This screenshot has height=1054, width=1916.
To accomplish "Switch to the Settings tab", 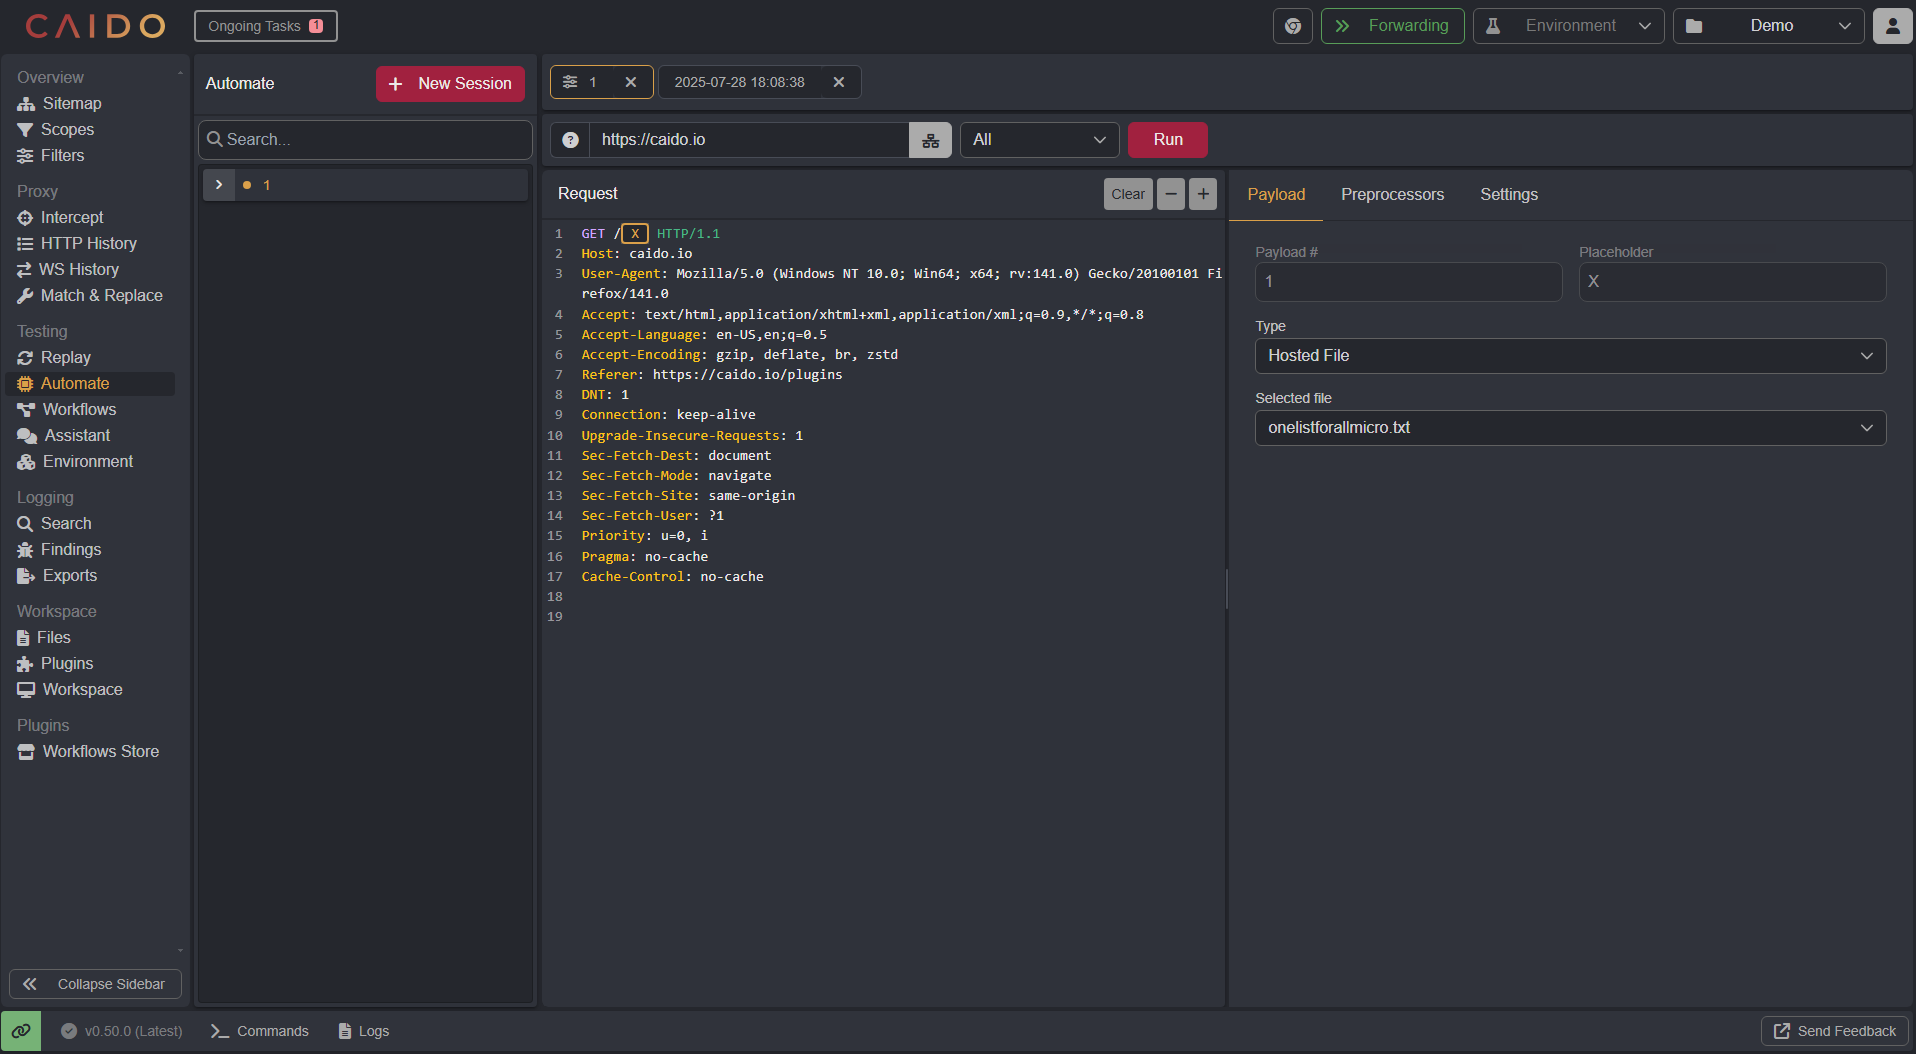I will 1508,195.
